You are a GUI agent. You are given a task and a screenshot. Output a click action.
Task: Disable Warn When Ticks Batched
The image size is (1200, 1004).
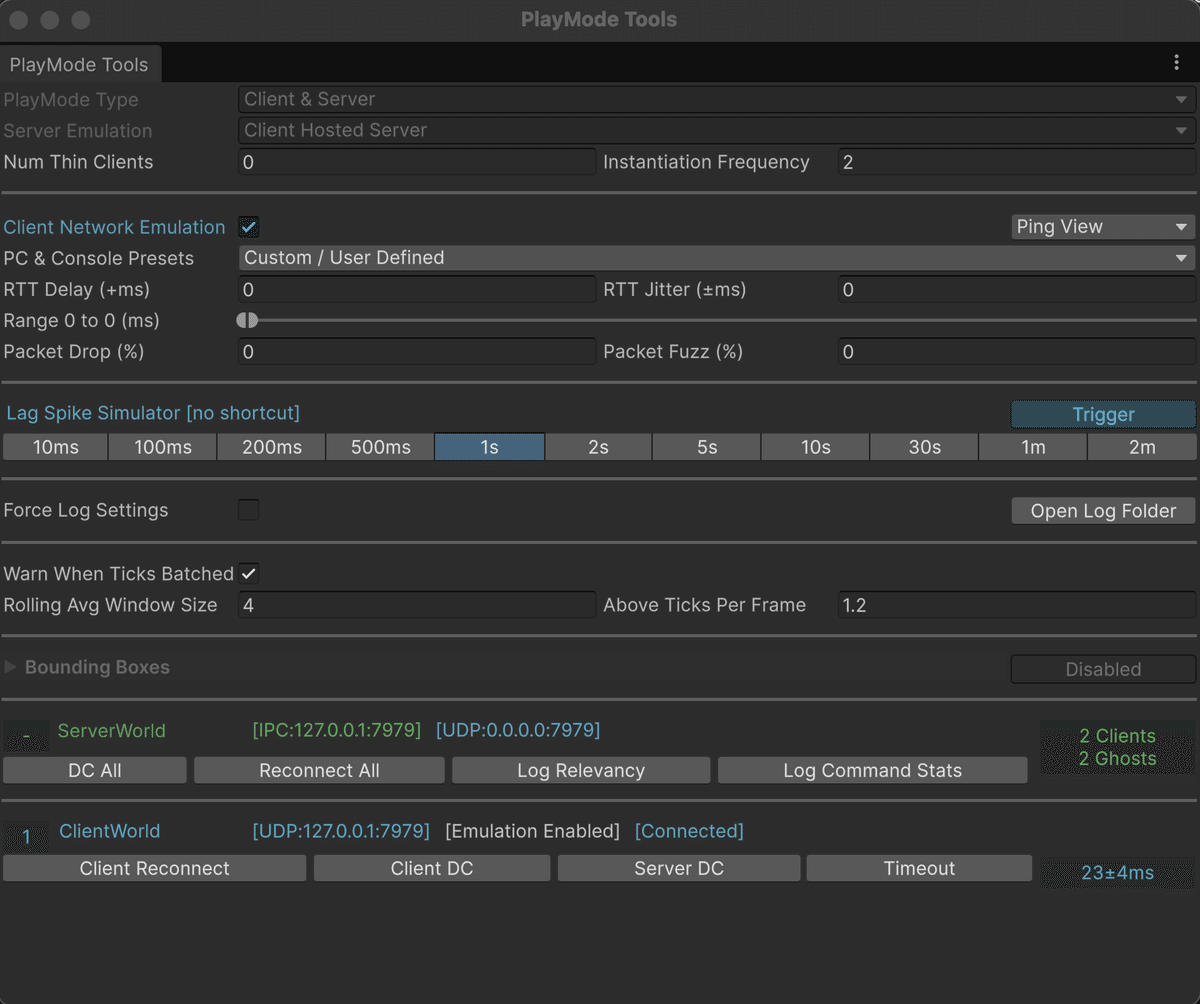pyautogui.click(x=248, y=573)
